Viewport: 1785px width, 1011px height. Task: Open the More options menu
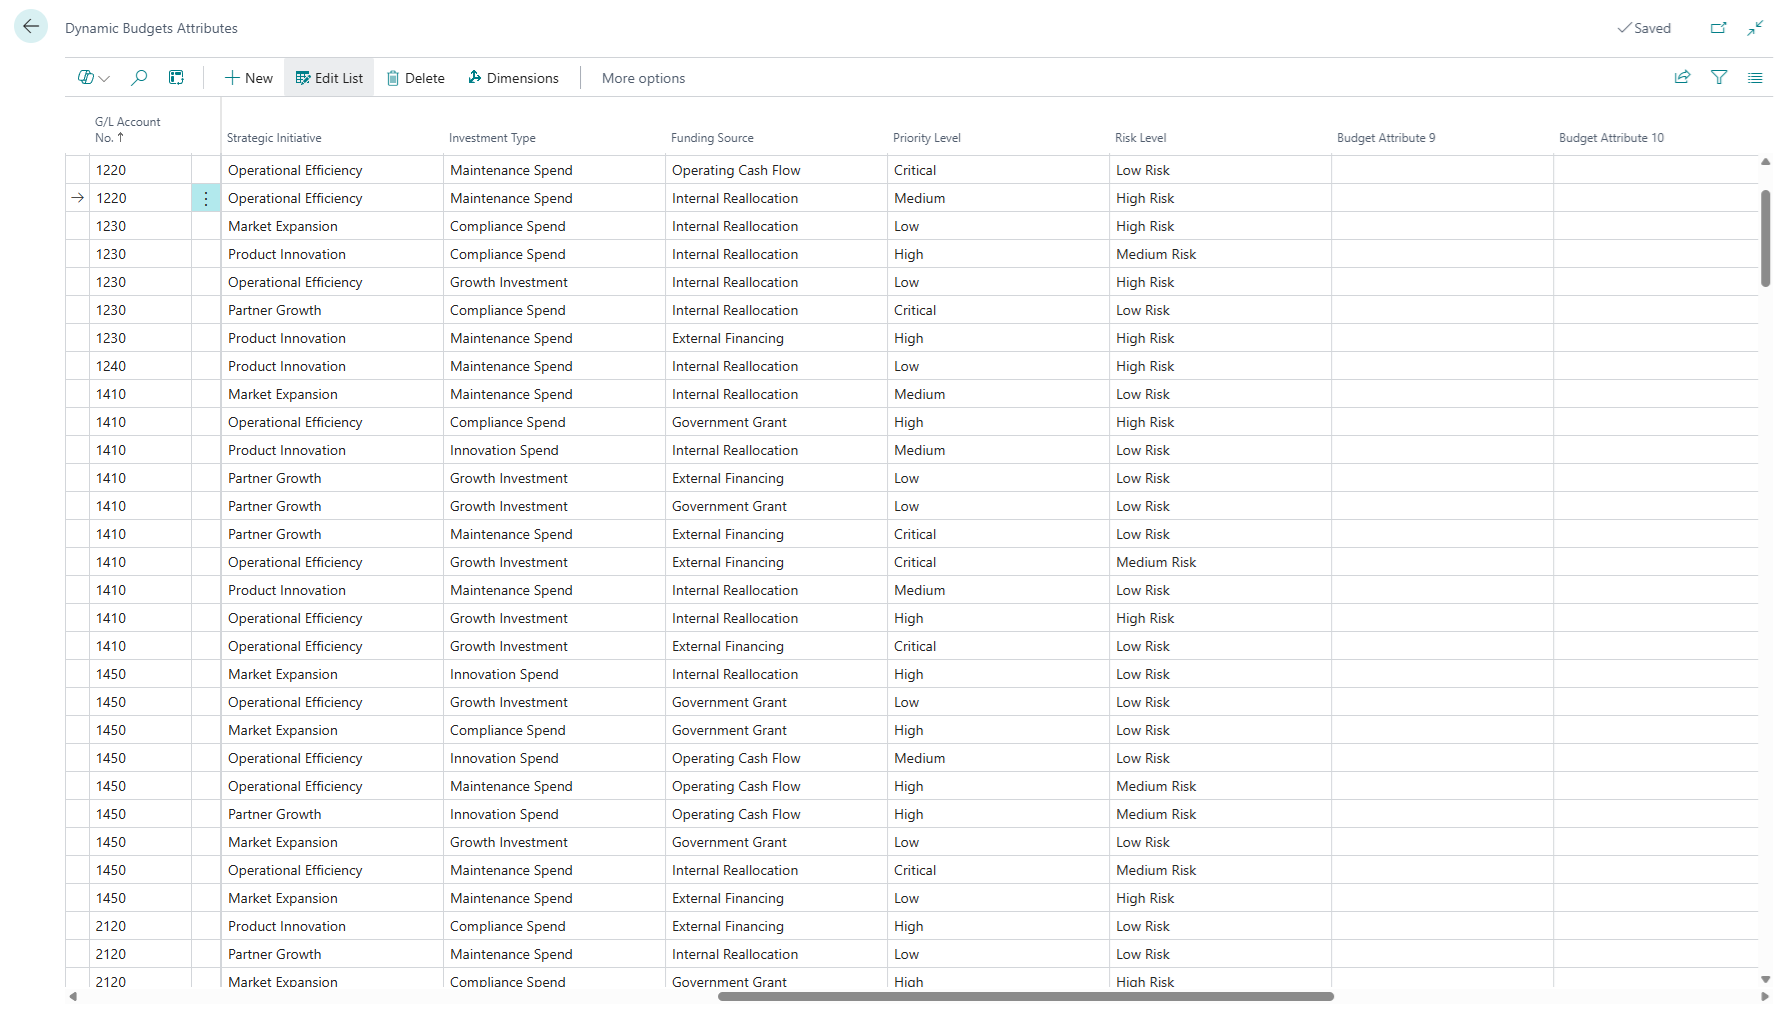coord(643,78)
